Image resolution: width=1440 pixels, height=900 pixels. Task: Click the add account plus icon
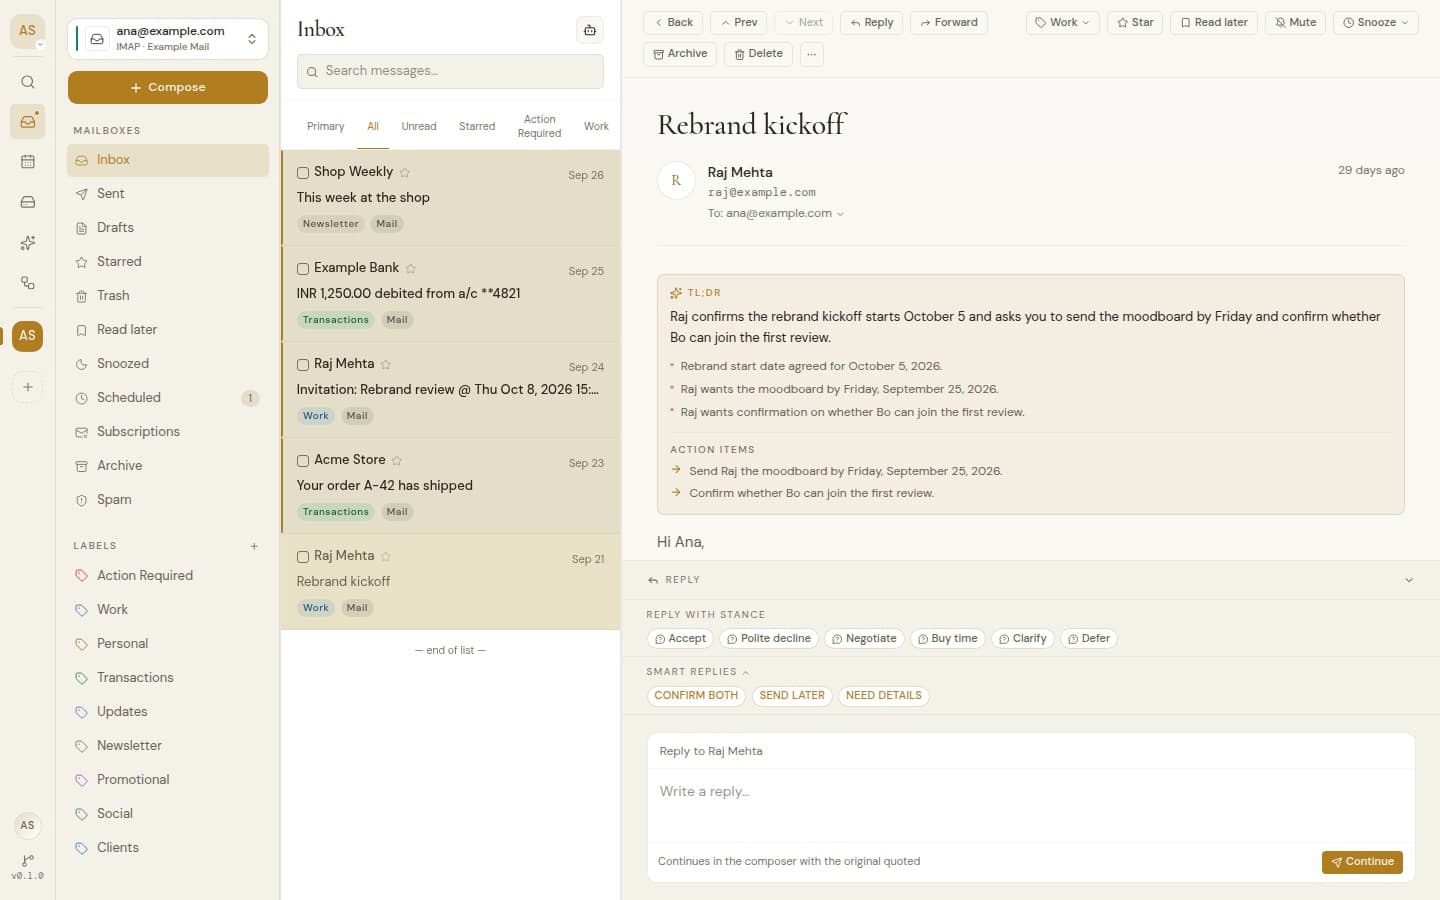(28, 387)
